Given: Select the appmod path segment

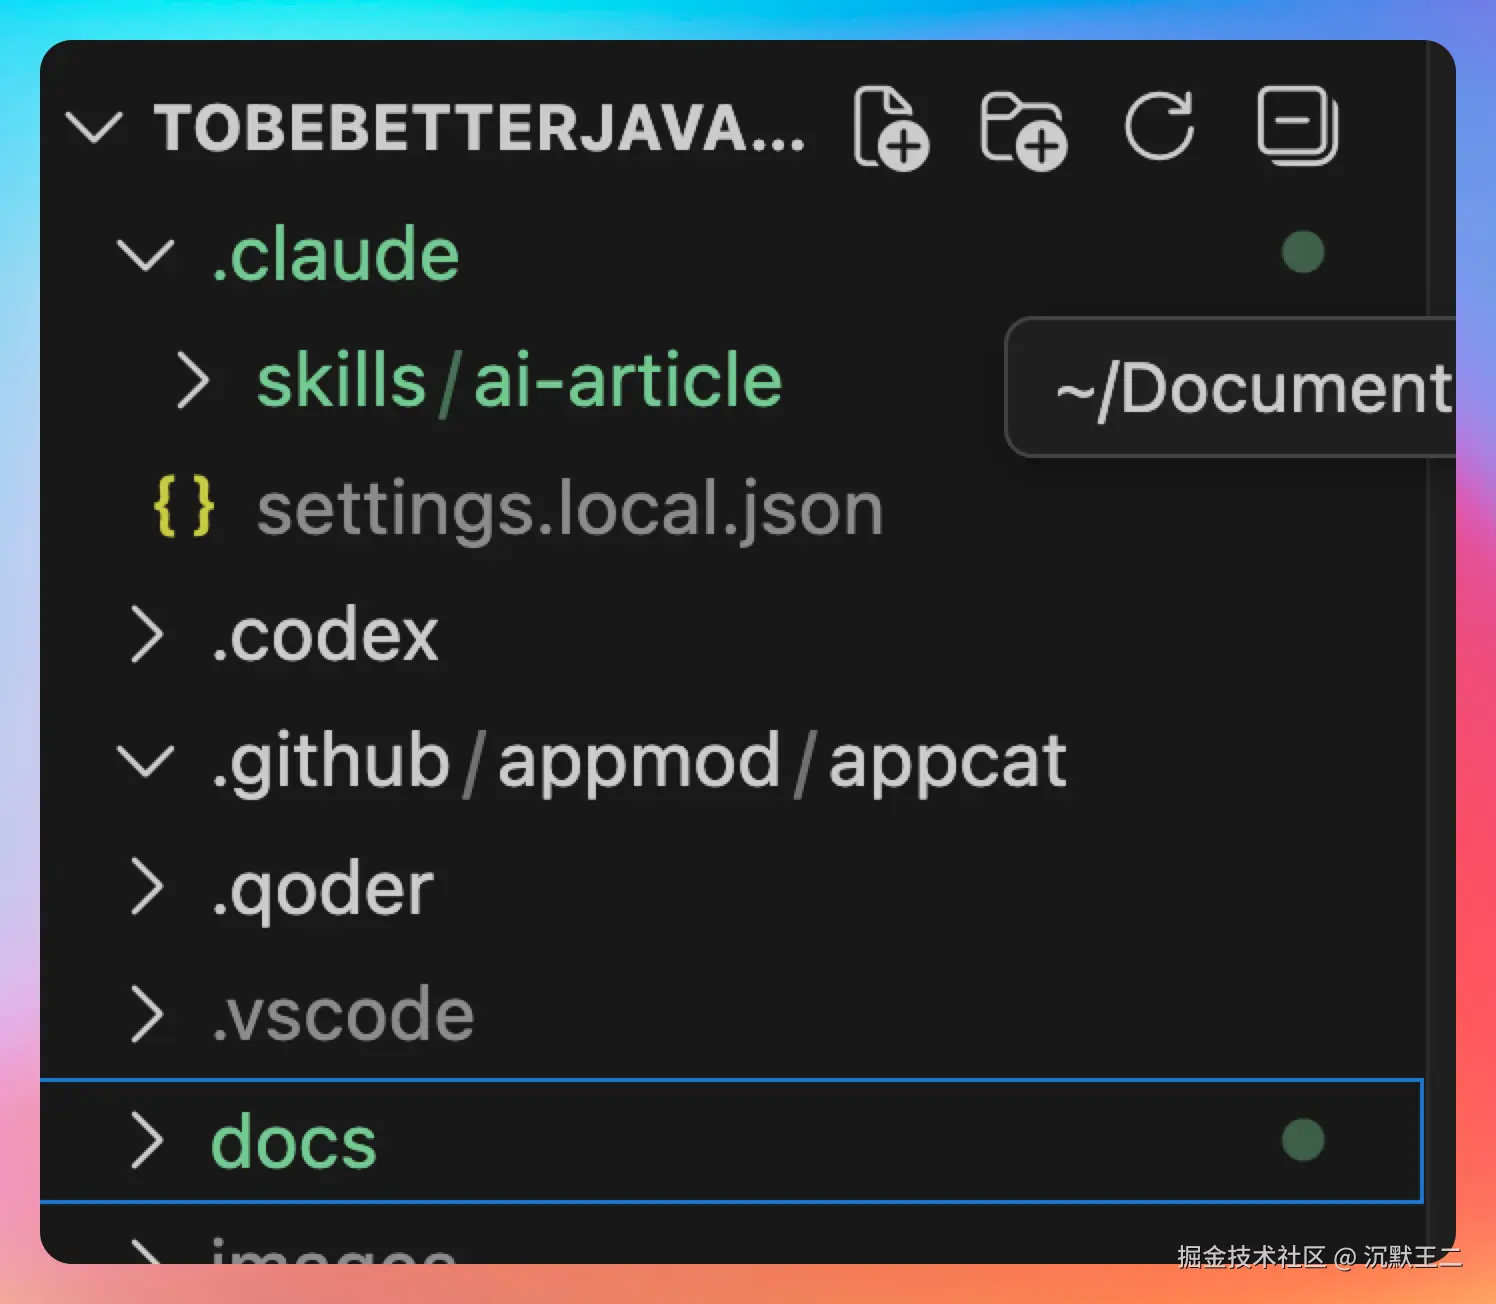Looking at the screenshot, I should coord(638,763).
